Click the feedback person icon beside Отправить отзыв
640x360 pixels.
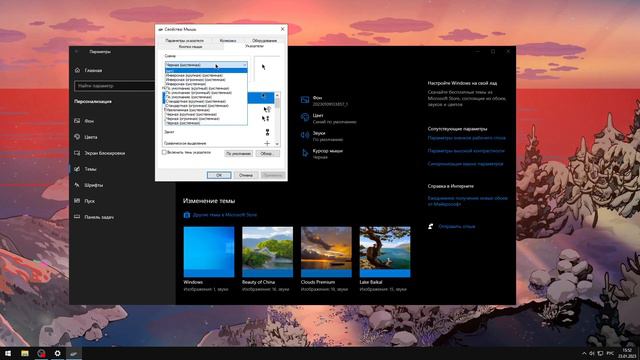pyautogui.click(x=431, y=226)
